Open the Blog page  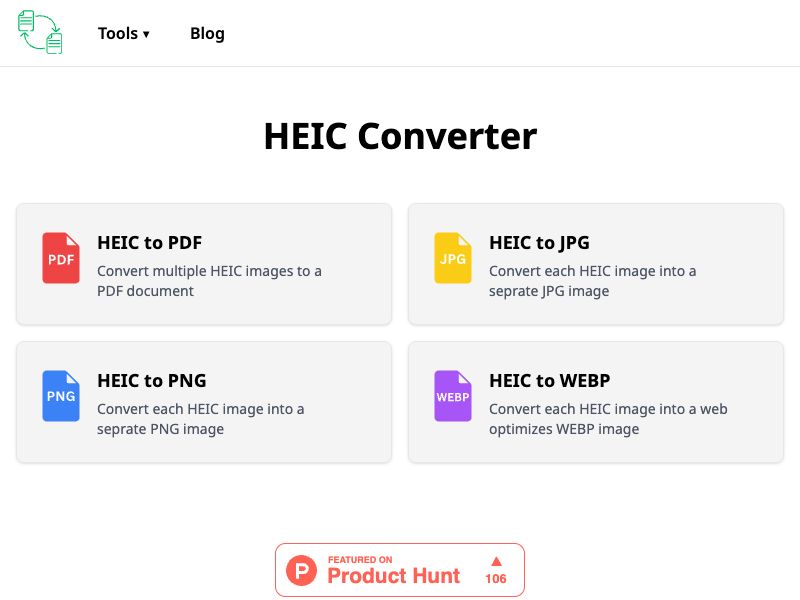tap(207, 33)
